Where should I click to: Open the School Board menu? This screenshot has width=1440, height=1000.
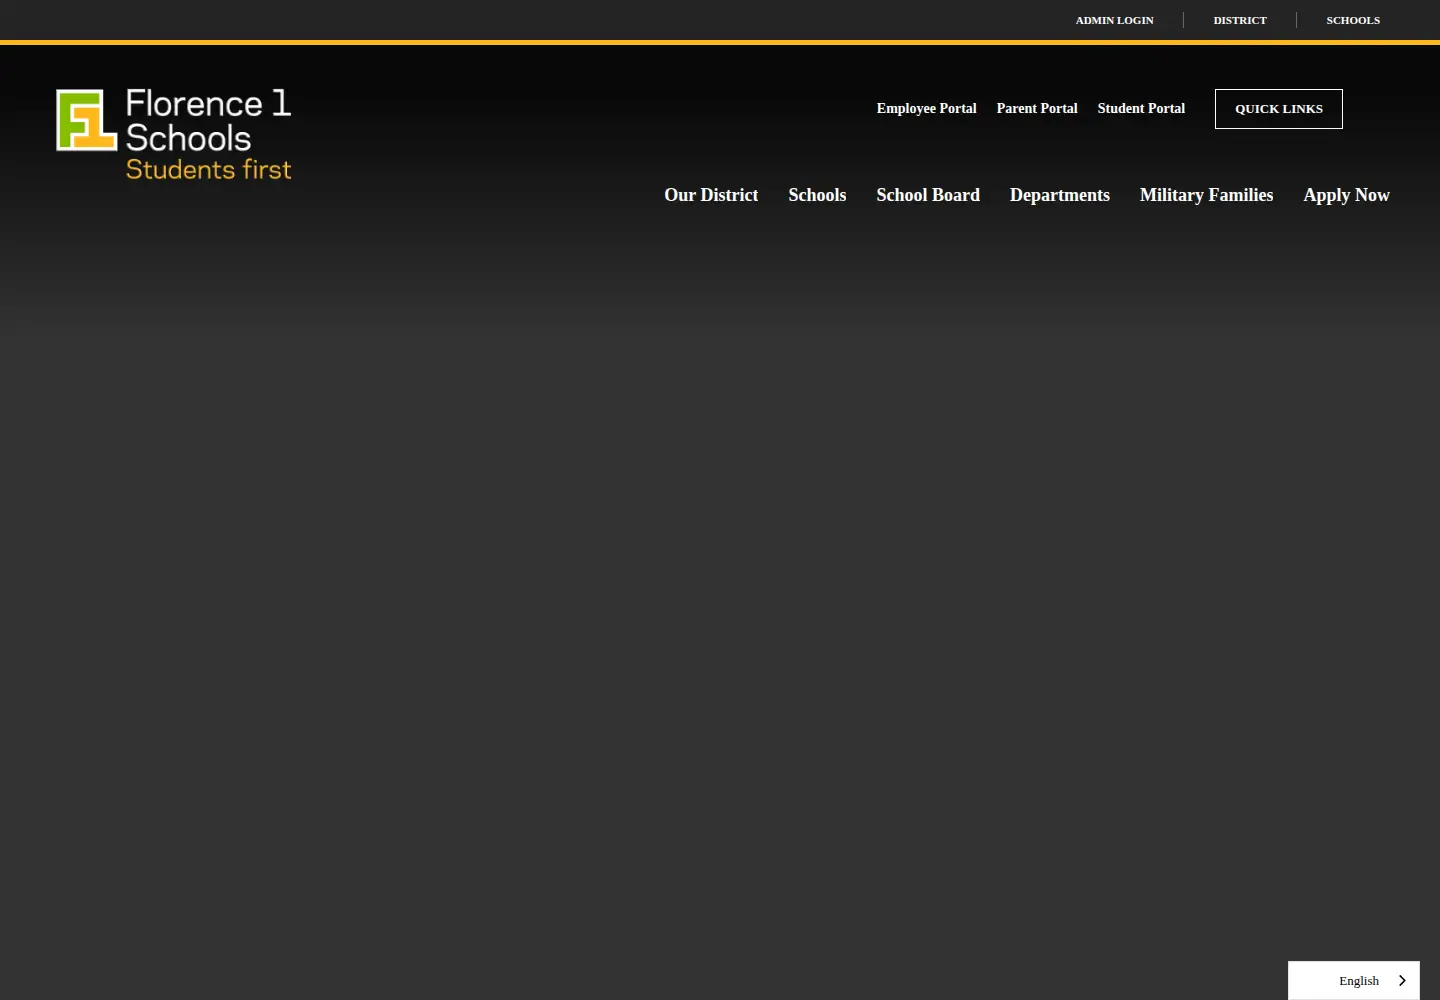point(928,195)
